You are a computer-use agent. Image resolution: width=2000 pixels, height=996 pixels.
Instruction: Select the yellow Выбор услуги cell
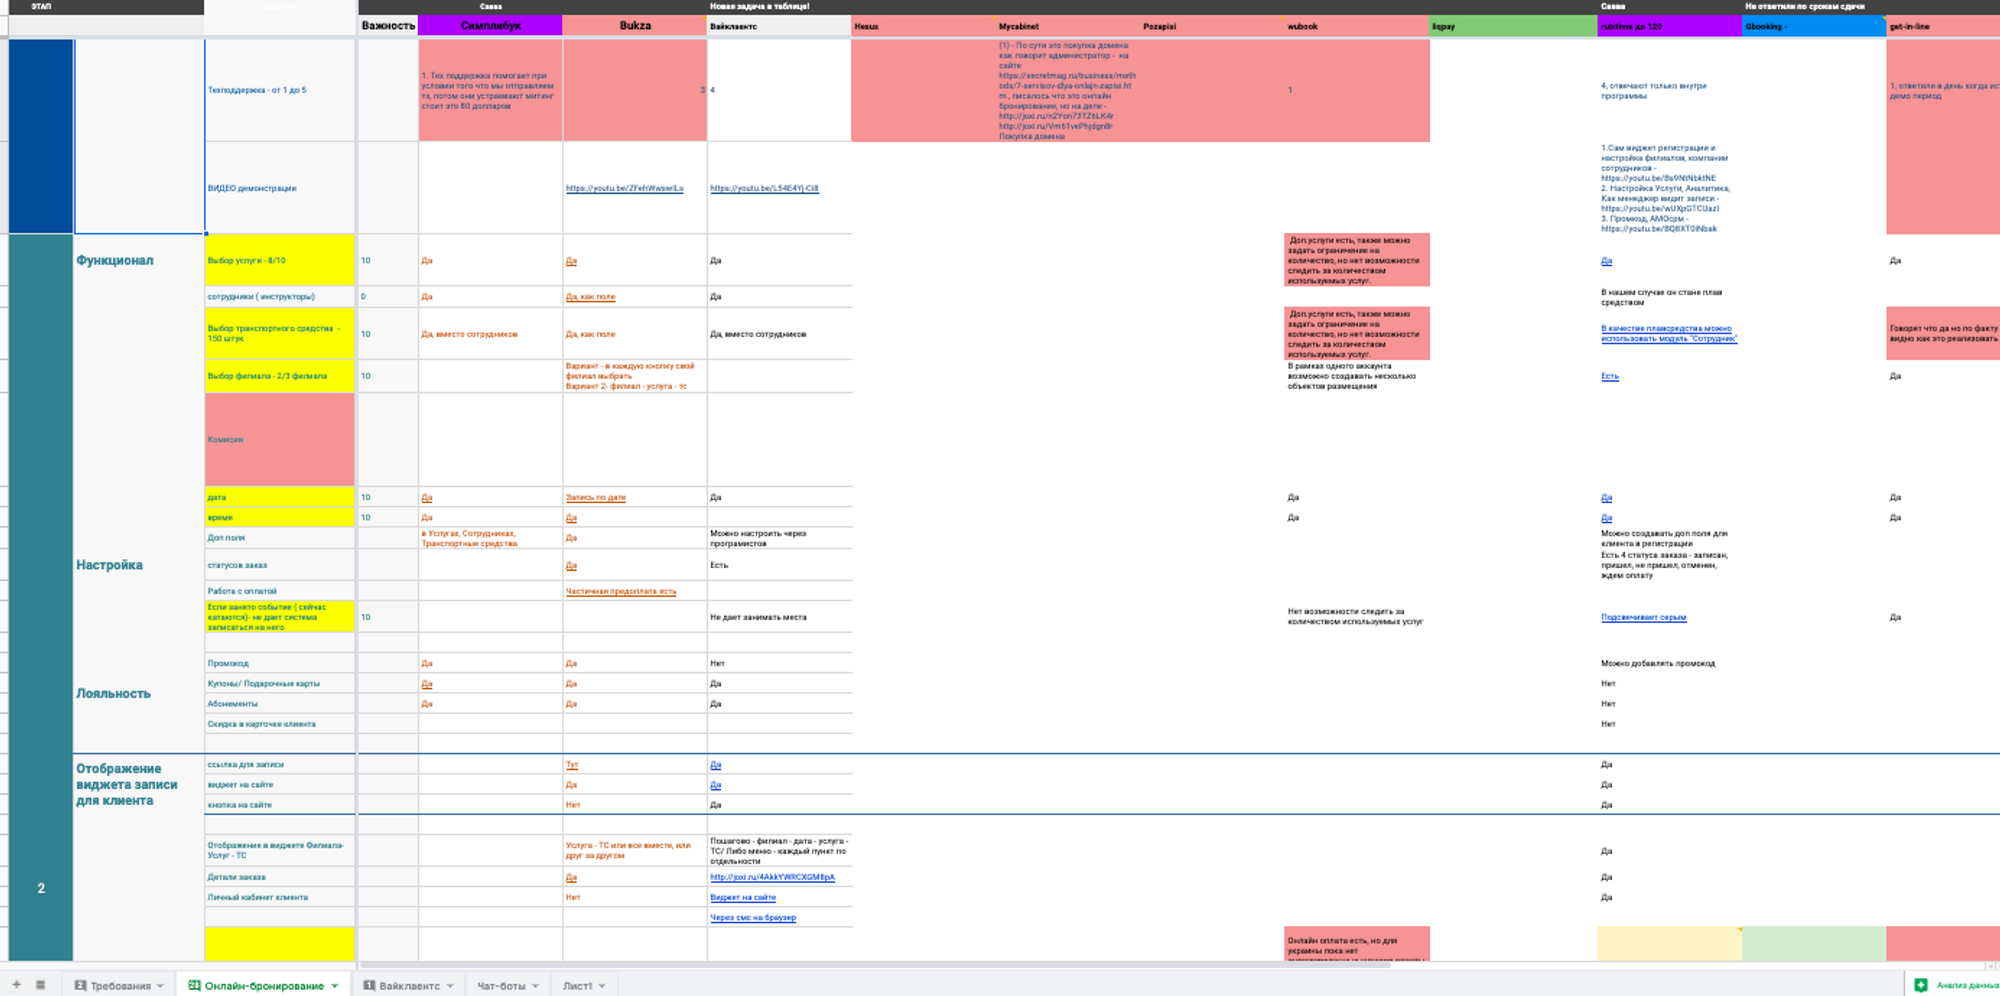(279, 260)
